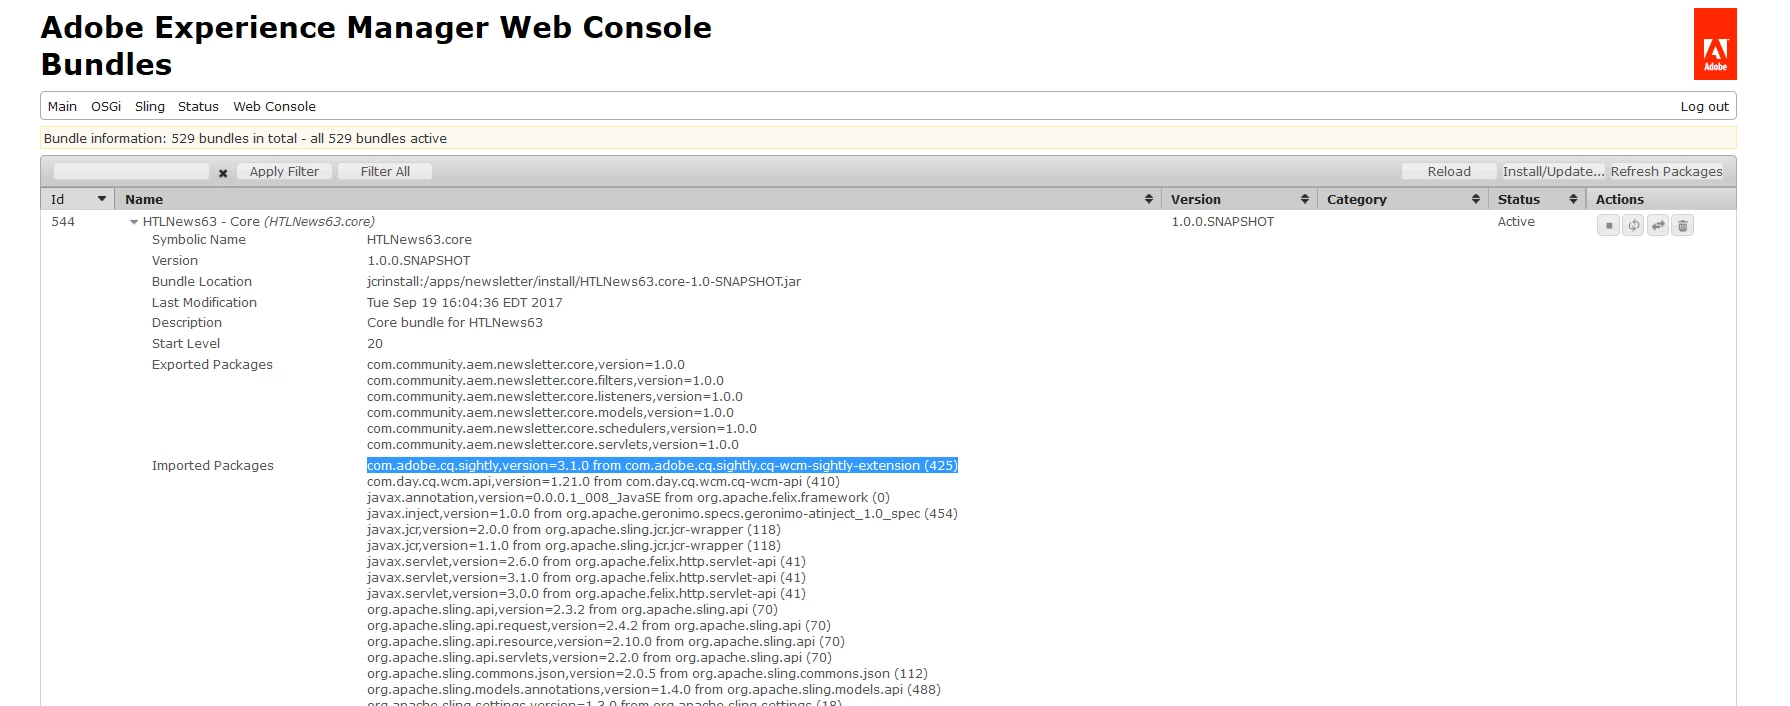
Task: Sort by Version column arrows
Action: point(1304,199)
